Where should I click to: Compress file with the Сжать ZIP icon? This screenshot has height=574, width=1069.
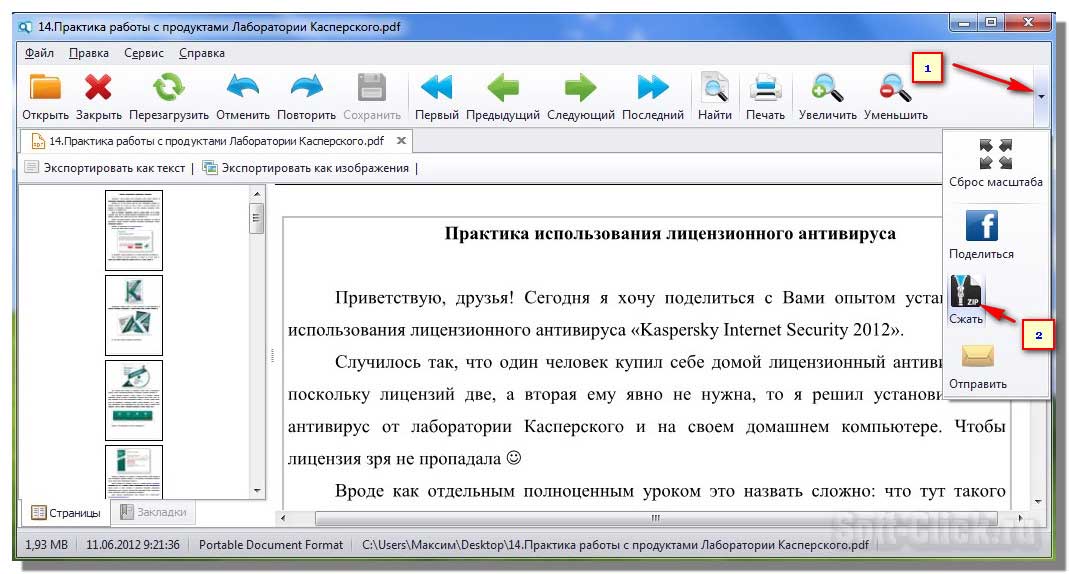967,292
